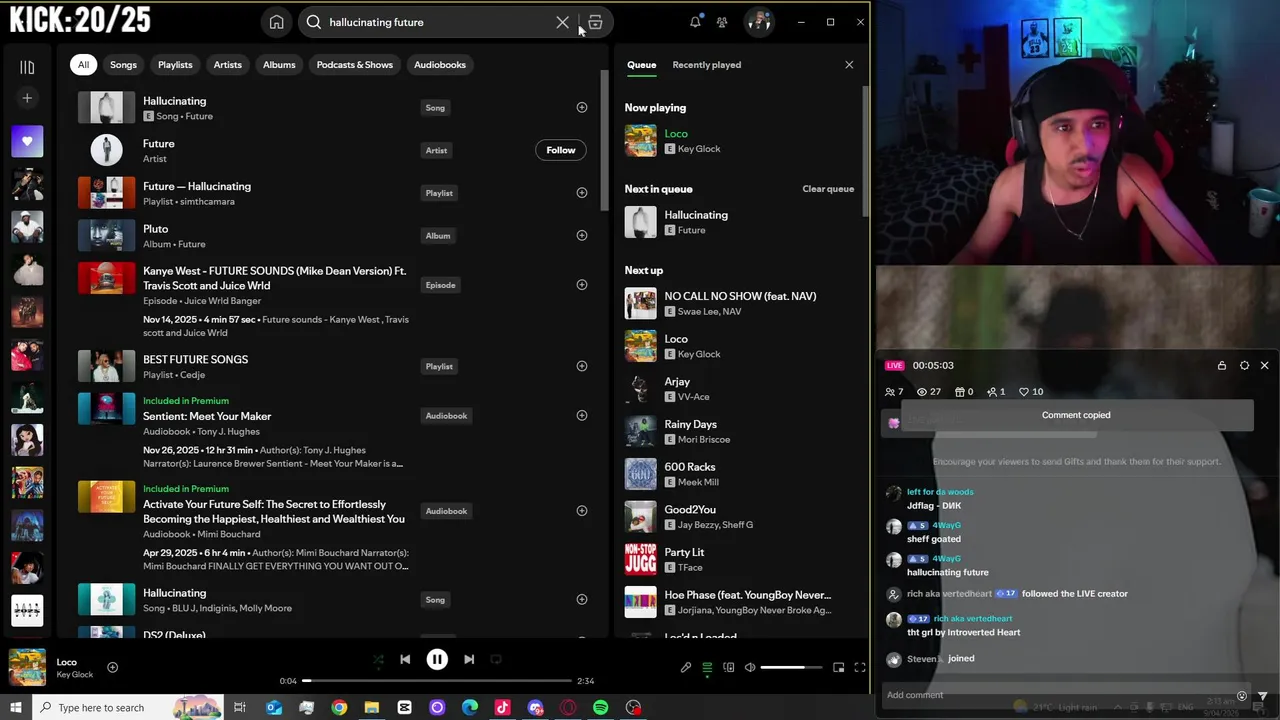Play Hallucinating in Next in queue

click(x=740, y=222)
